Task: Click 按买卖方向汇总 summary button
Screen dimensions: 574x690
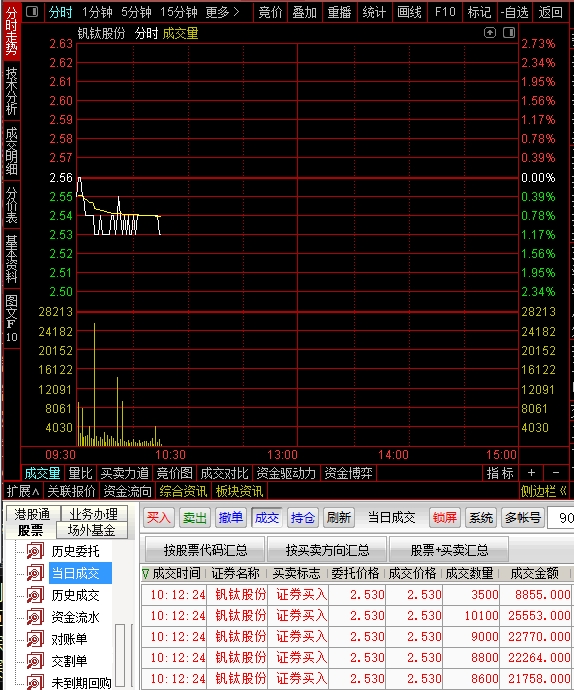Action: (327, 550)
